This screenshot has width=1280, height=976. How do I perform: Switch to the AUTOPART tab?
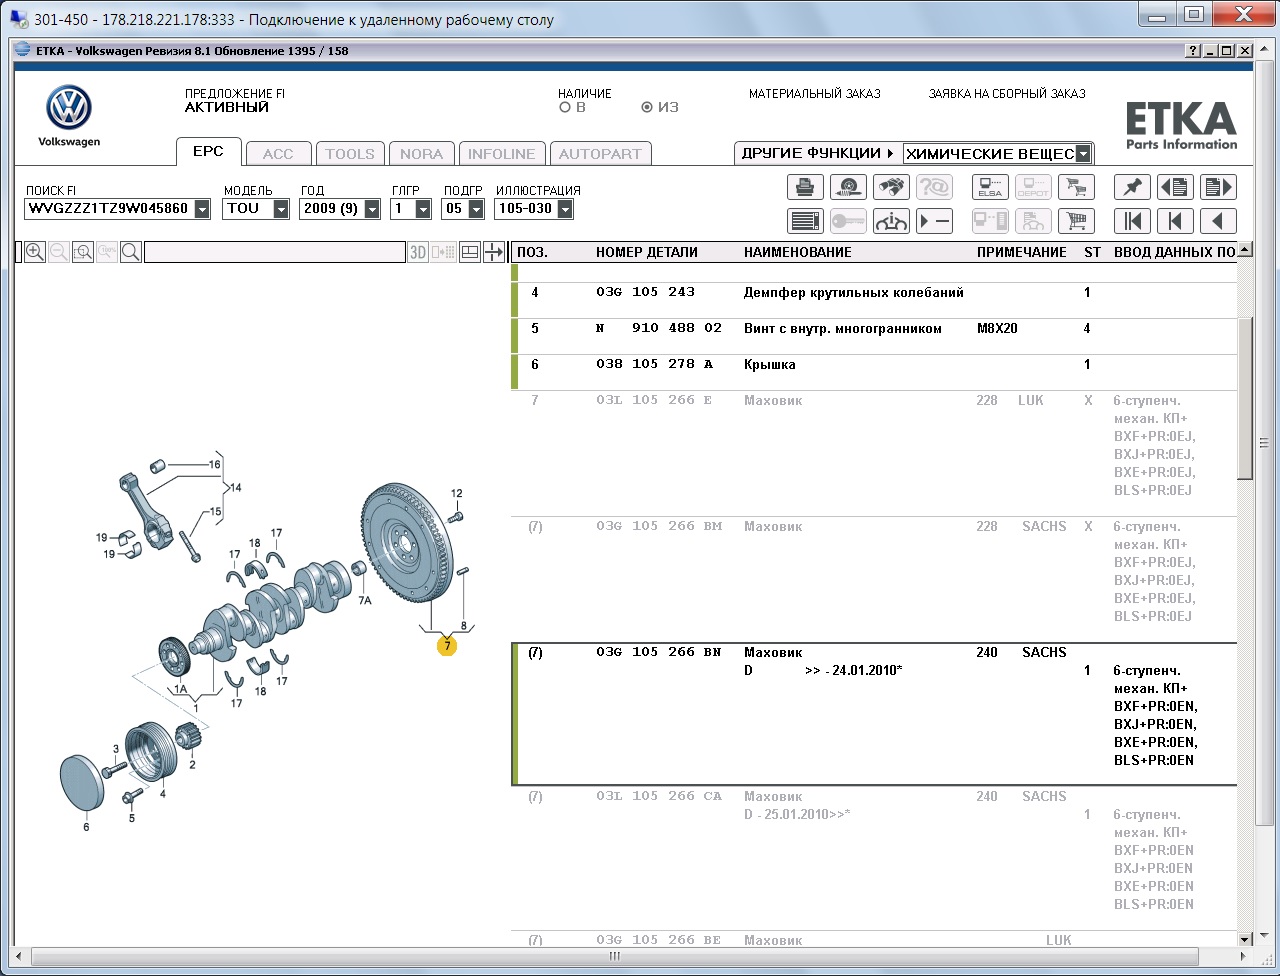tap(601, 154)
